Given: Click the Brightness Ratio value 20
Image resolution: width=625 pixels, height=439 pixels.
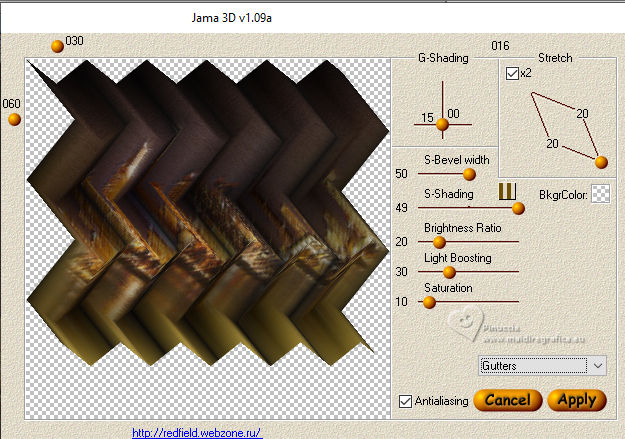Looking at the screenshot, I should pyautogui.click(x=401, y=242).
